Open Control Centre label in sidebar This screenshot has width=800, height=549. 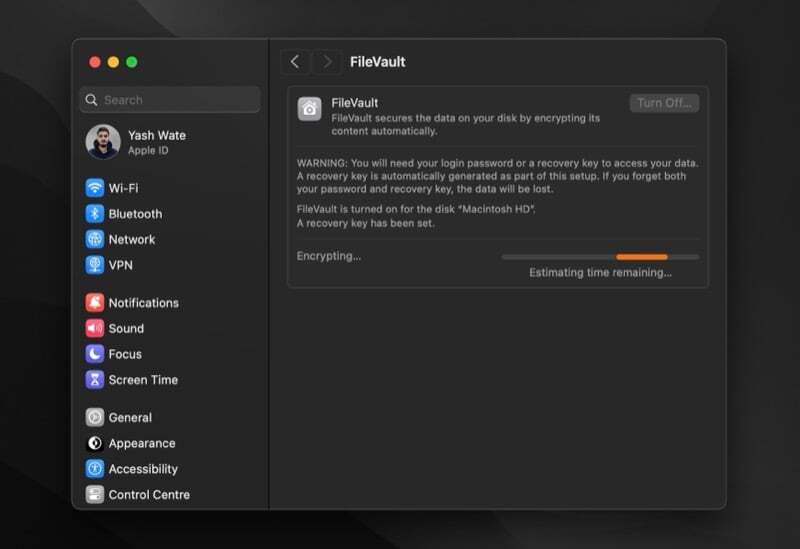click(x=149, y=494)
